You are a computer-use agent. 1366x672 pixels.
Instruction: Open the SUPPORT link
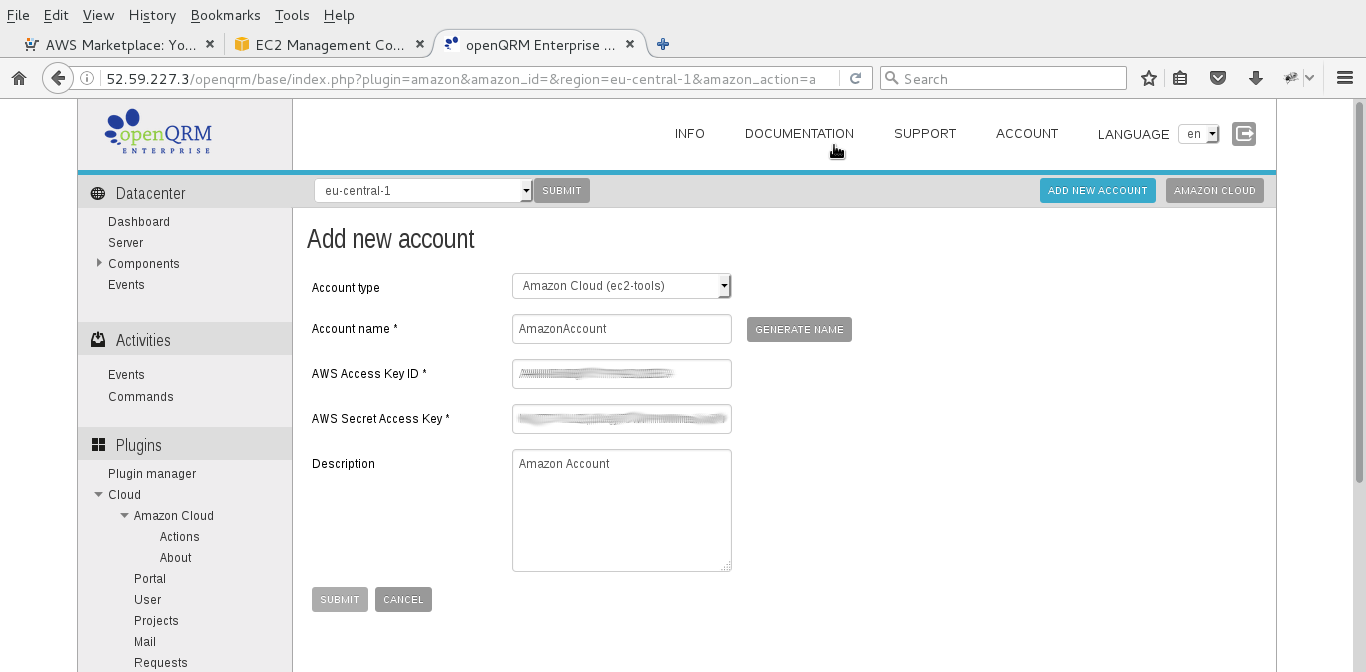click(925, 133)
